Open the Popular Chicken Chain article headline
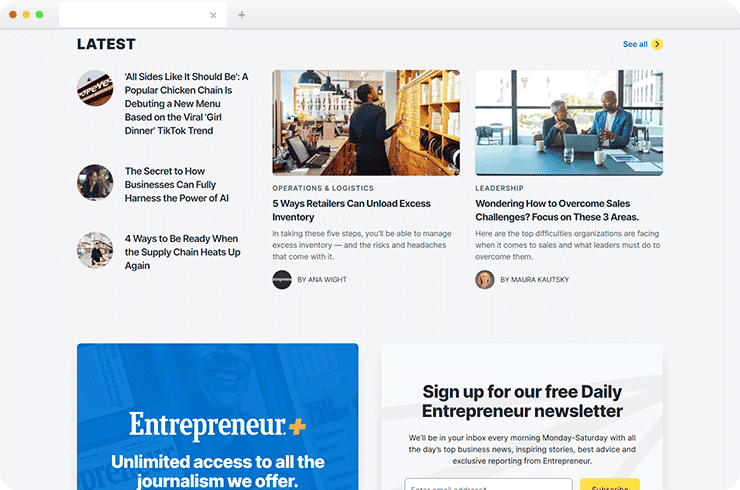The image size is (740, 490). click(x=186, y=103)
